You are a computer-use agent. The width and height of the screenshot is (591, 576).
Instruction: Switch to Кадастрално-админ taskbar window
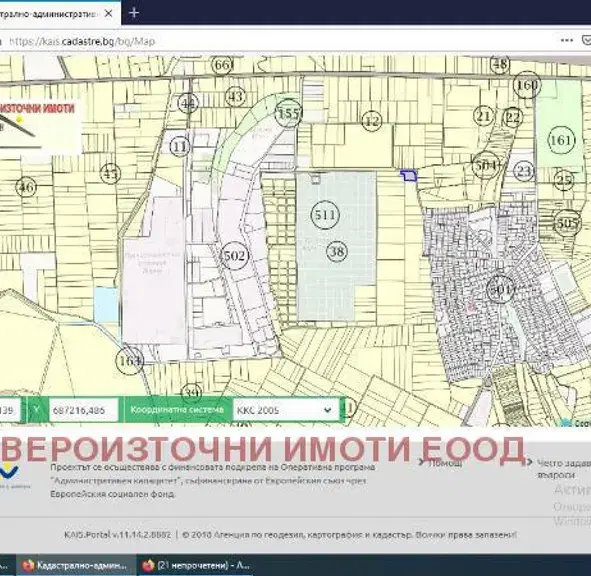pyautogui.click(x=77, y=565)
